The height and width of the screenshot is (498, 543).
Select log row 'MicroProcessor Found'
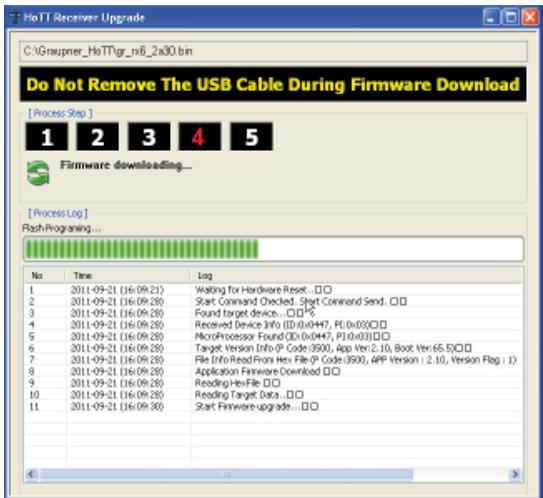click(274, 336)
